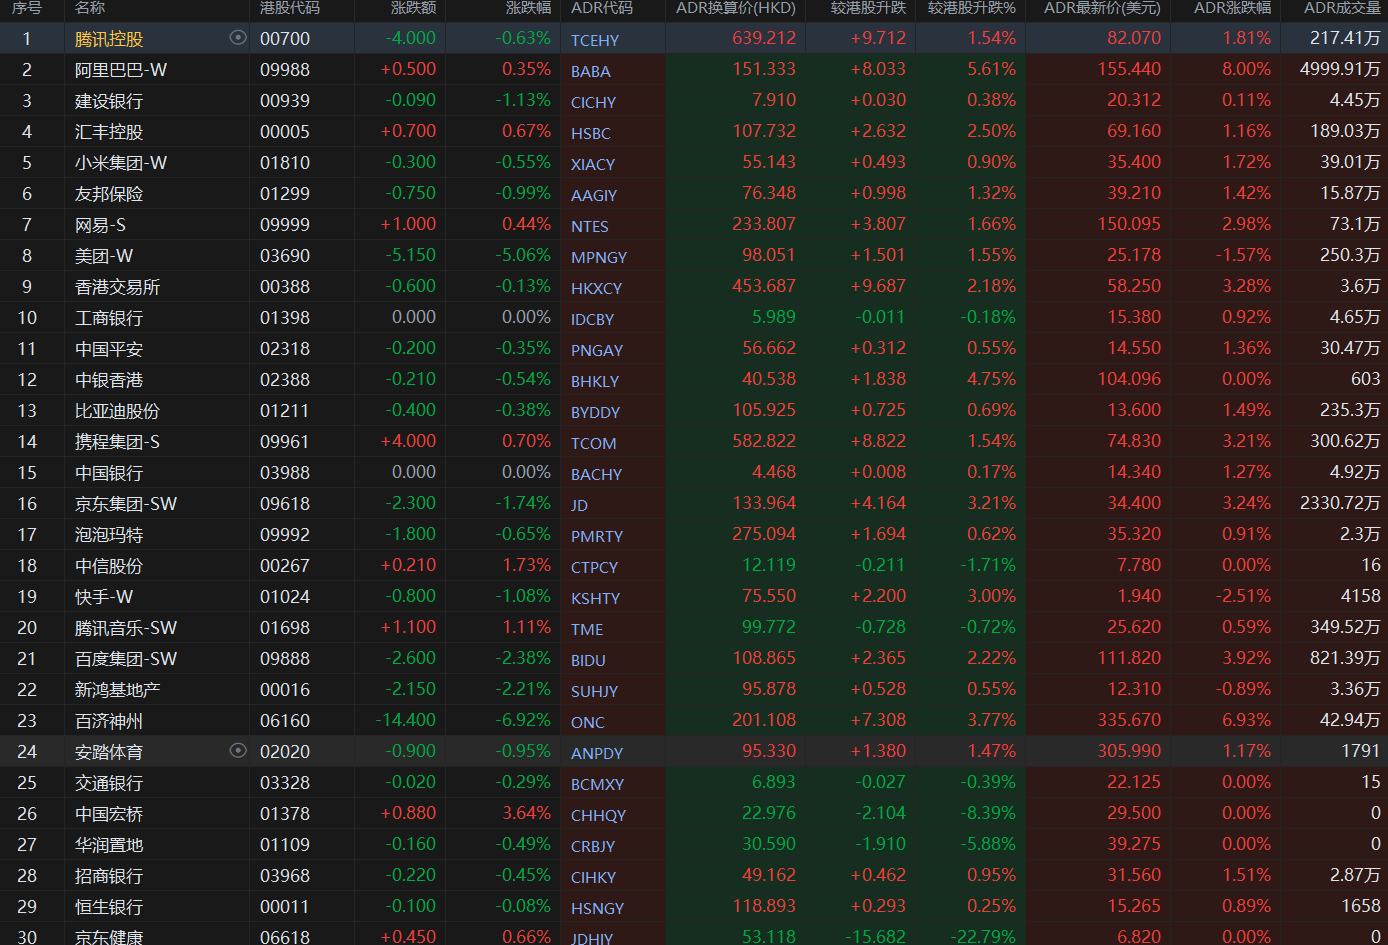
Task: Open the TCEHY ADR code link
Action: 595,40
